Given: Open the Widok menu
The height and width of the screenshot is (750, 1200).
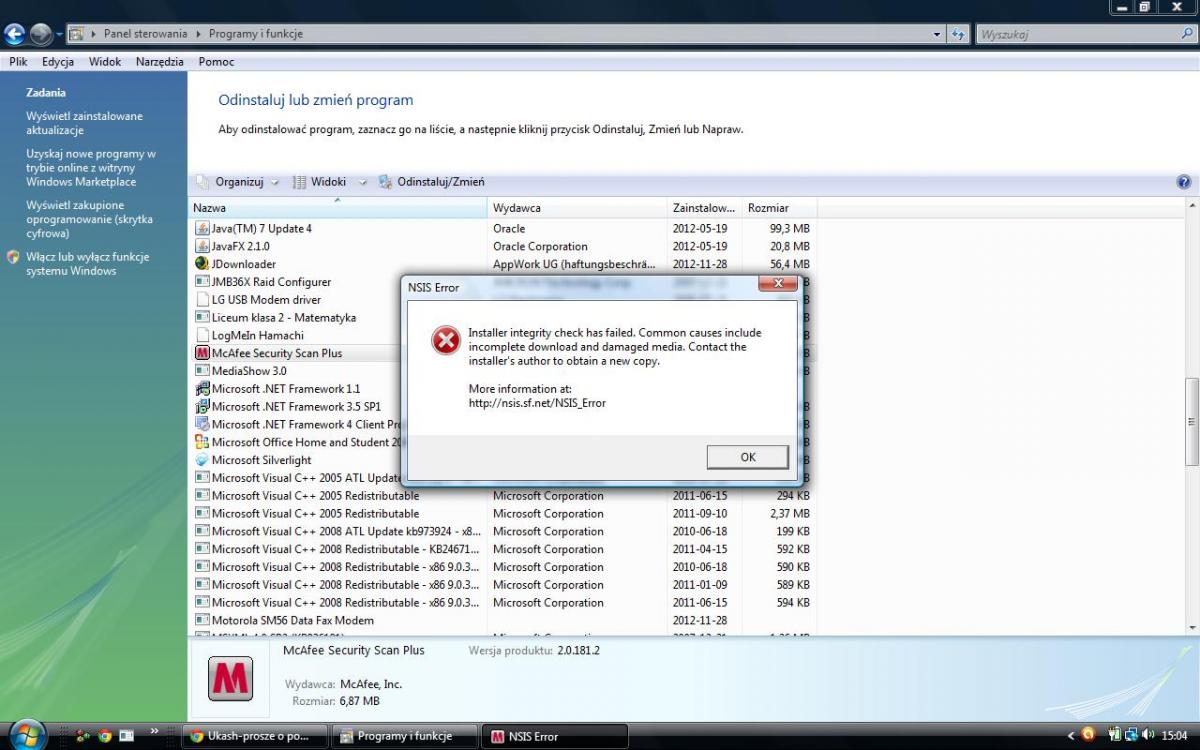Looking at the screenshot, I should coord(105,62).
